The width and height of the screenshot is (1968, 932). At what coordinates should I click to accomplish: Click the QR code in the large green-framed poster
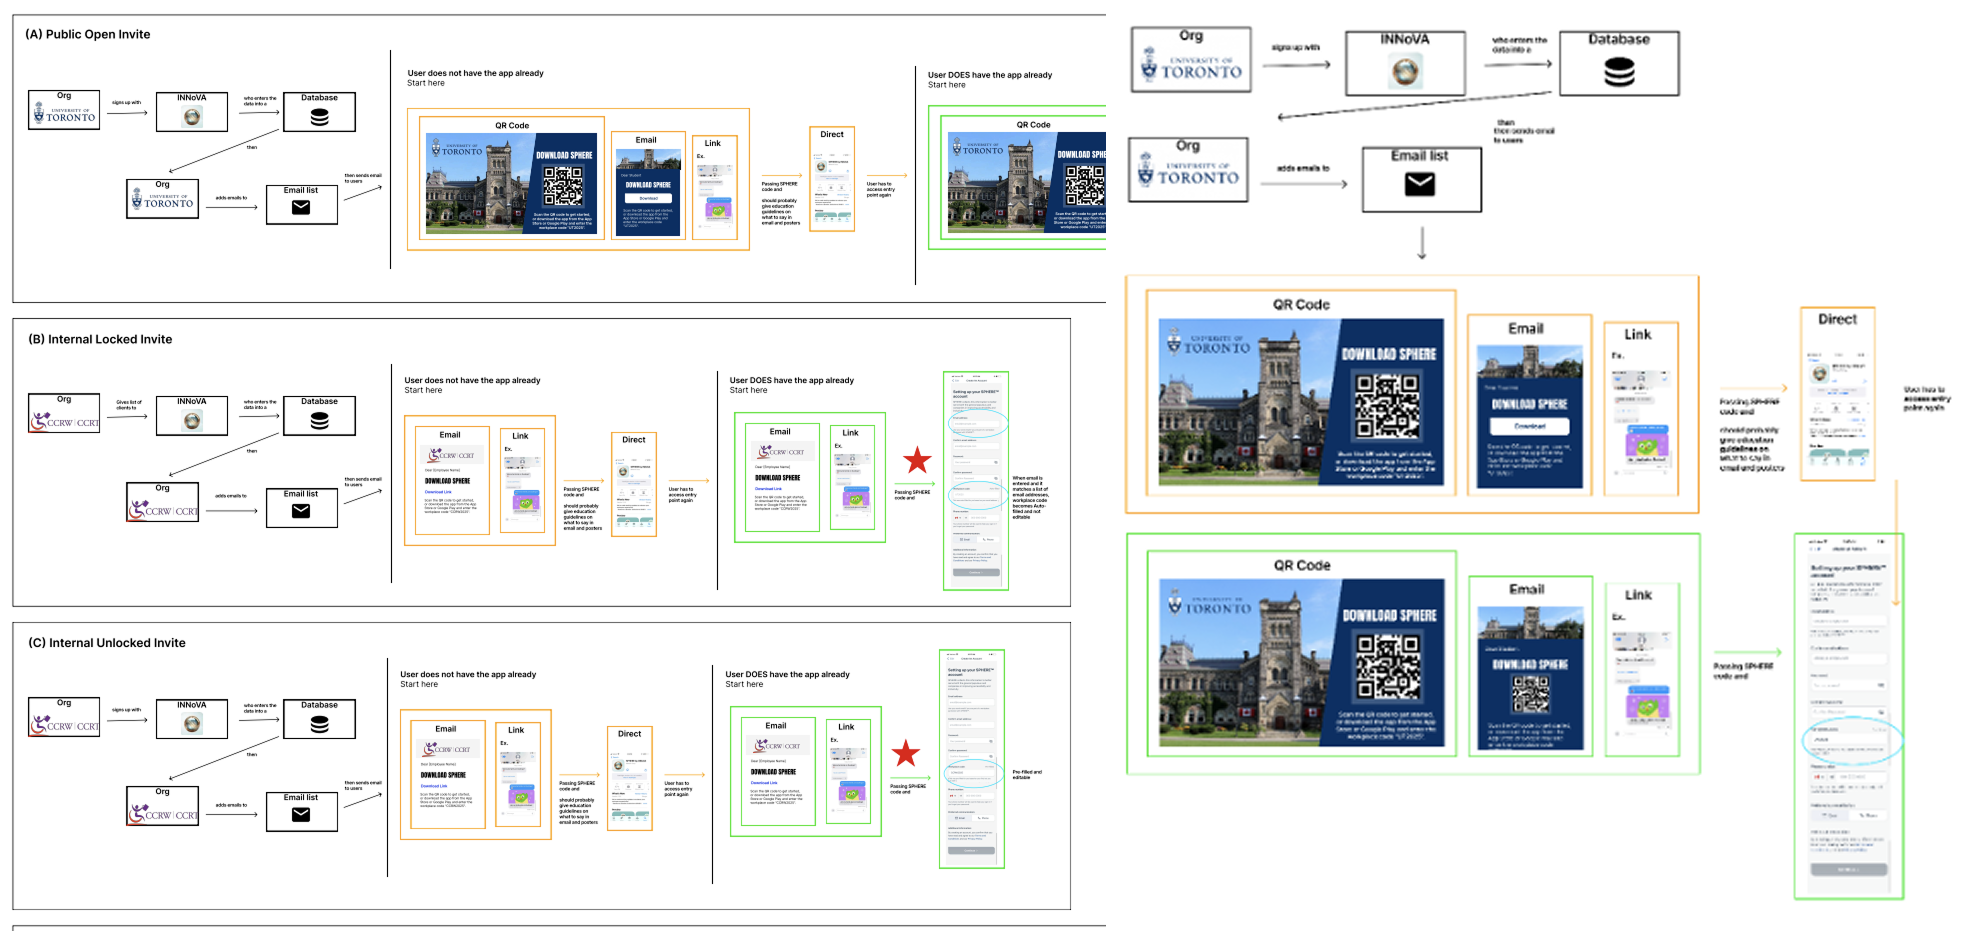(1388, 667)
